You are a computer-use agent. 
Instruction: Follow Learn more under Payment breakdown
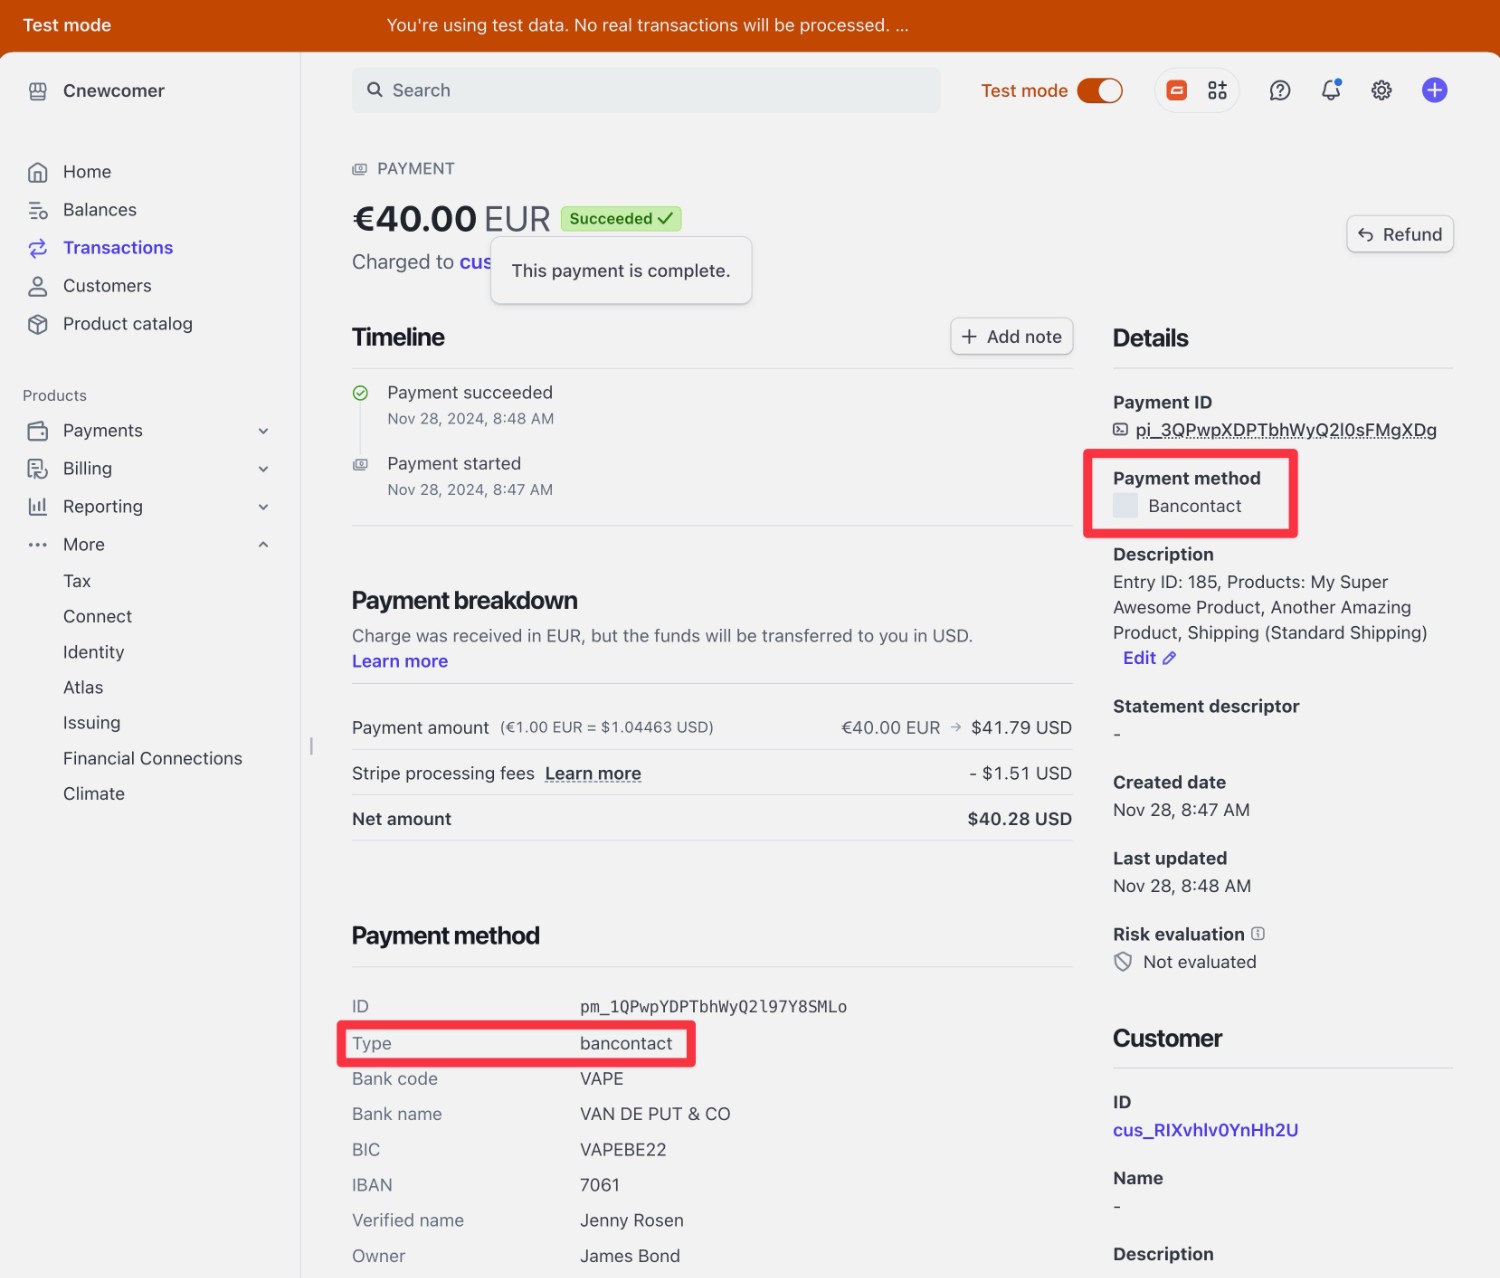[x=400, y=662]
